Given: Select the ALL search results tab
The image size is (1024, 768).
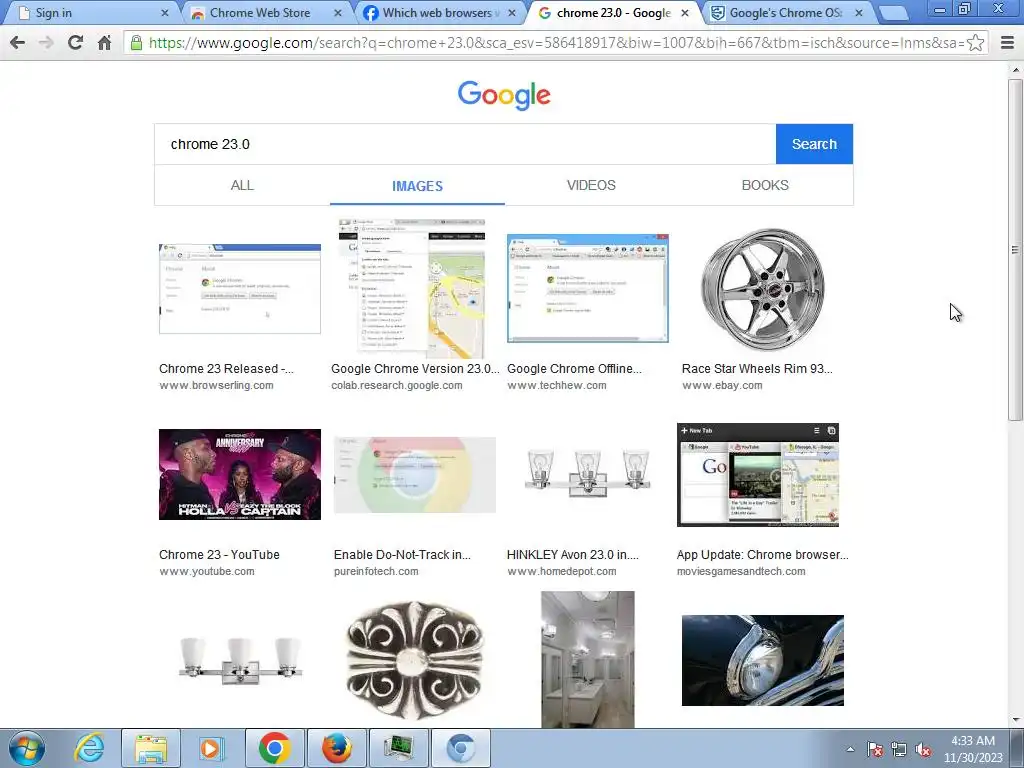Looking at the screenshot, I should [x=242, y=185].
